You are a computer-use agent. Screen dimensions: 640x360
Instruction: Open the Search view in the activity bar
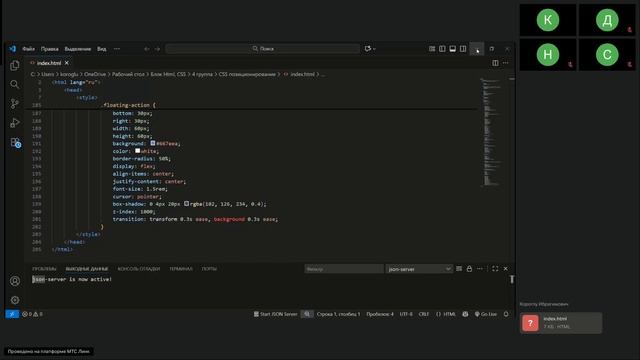15,84
